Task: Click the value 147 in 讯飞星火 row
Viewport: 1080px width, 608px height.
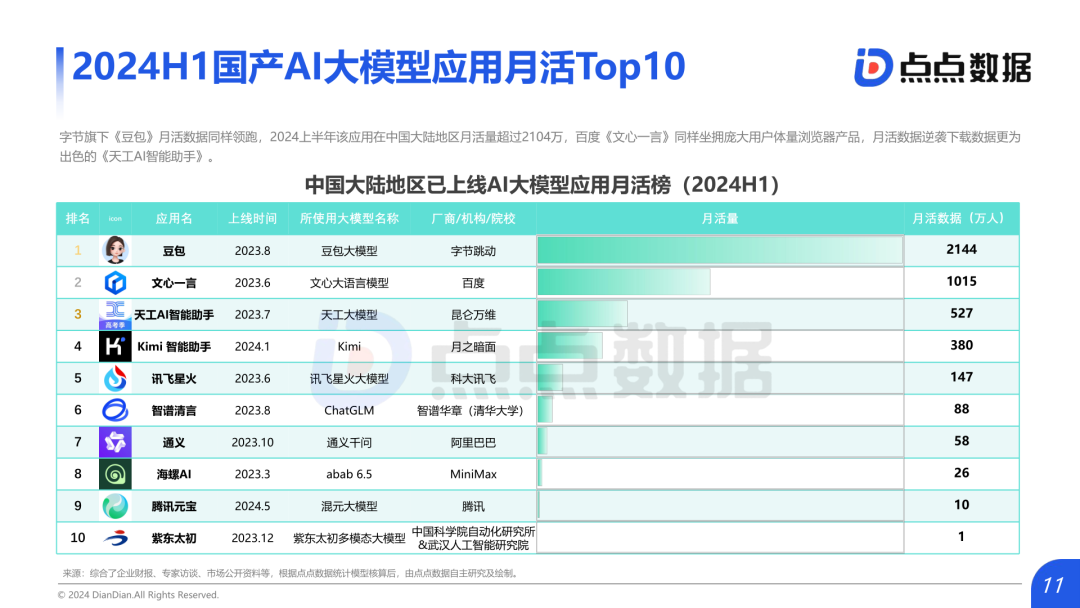Action: click(x=962, y=377)
